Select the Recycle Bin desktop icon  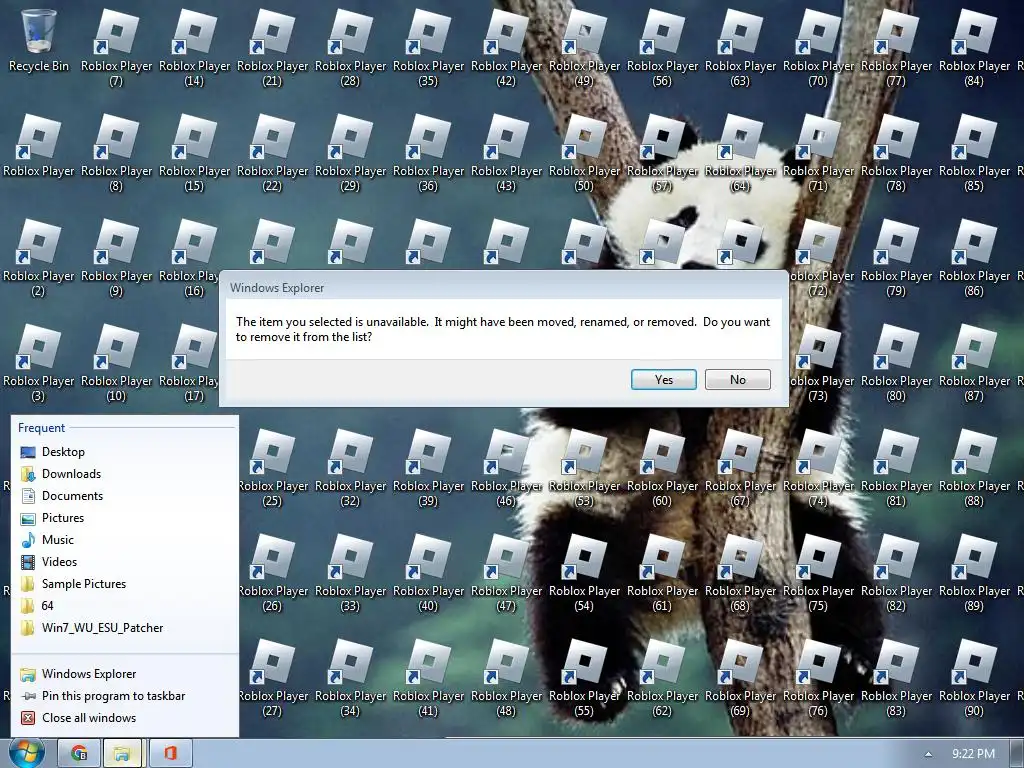point(39,40)
